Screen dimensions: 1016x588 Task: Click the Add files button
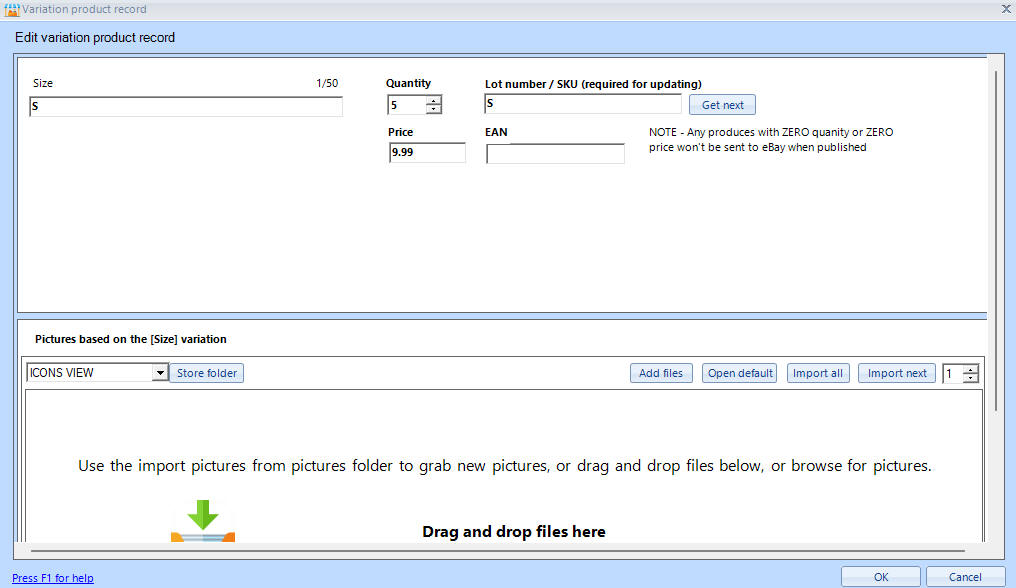[661, 373]
